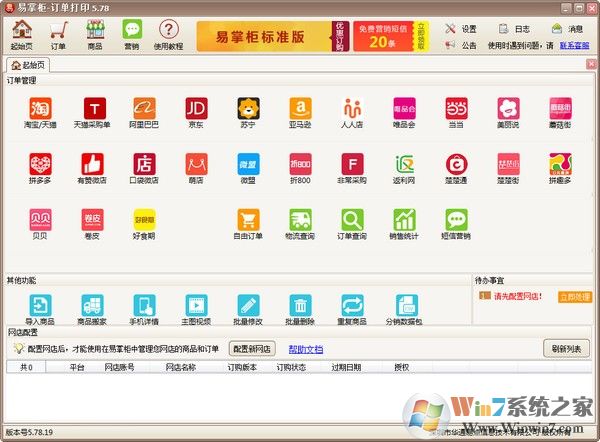Click the 唯品会 icon
This screenshot has width=600, height=442.
404,109
